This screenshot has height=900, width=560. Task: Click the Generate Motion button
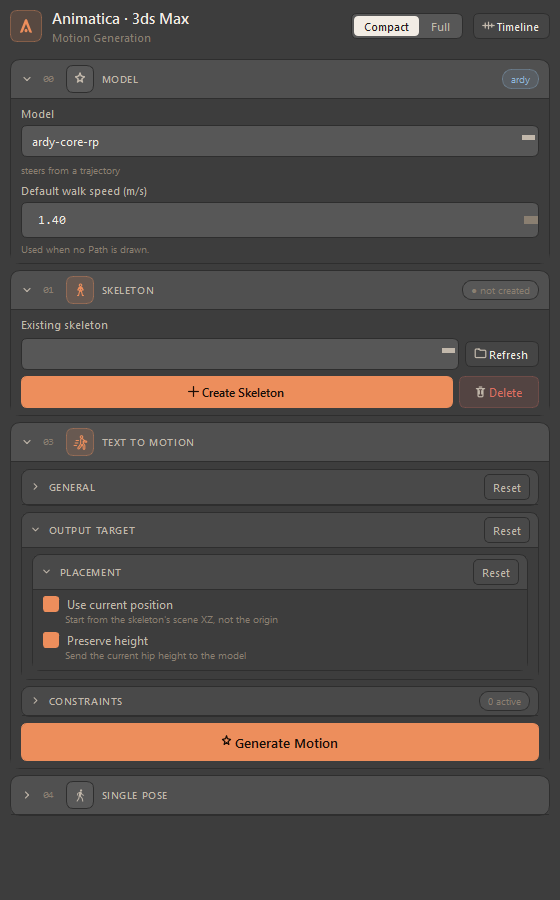[x=279, y=742]
